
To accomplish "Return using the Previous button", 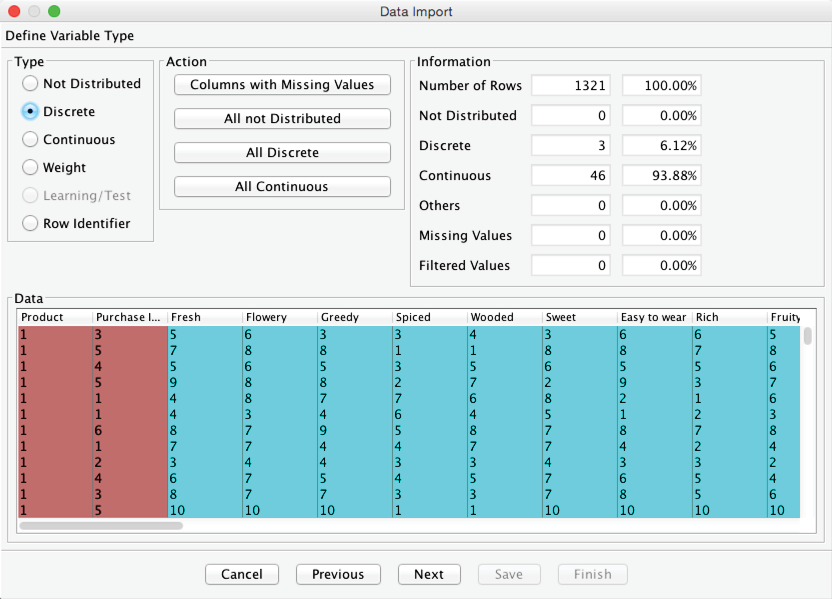I will click(x=338, y=574).
